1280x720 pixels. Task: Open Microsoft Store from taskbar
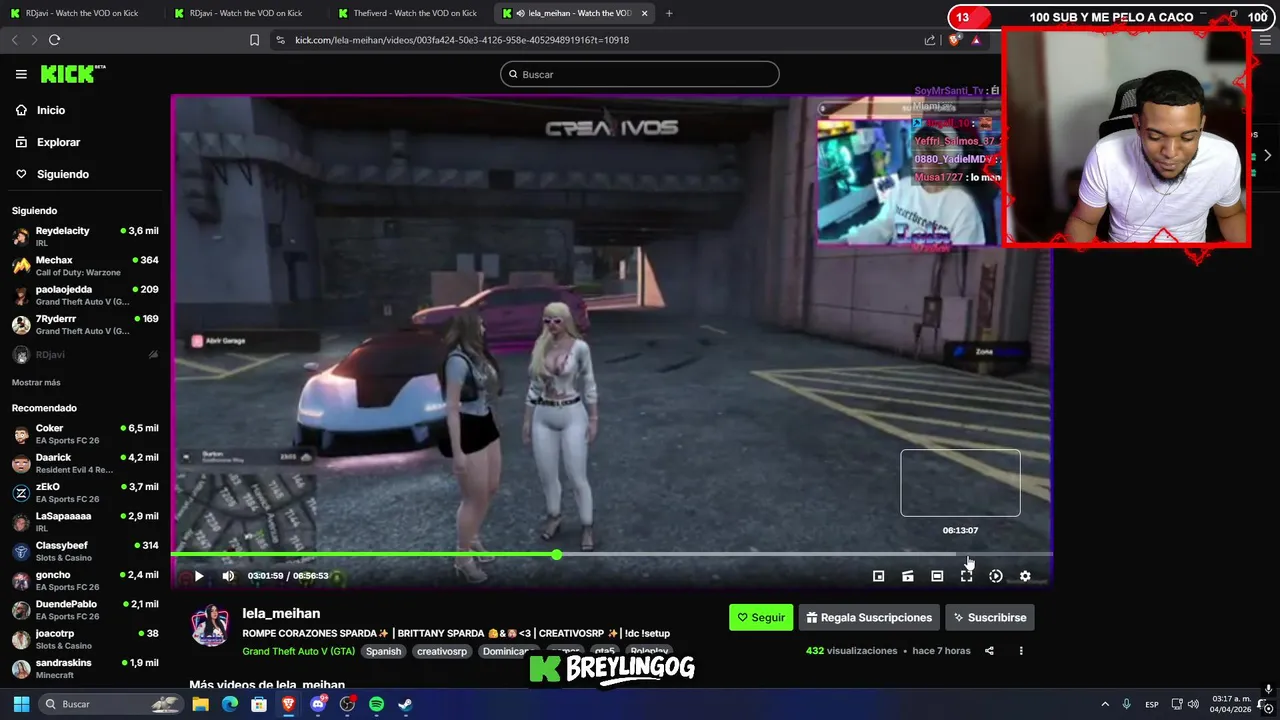click(x=259, y=704)
